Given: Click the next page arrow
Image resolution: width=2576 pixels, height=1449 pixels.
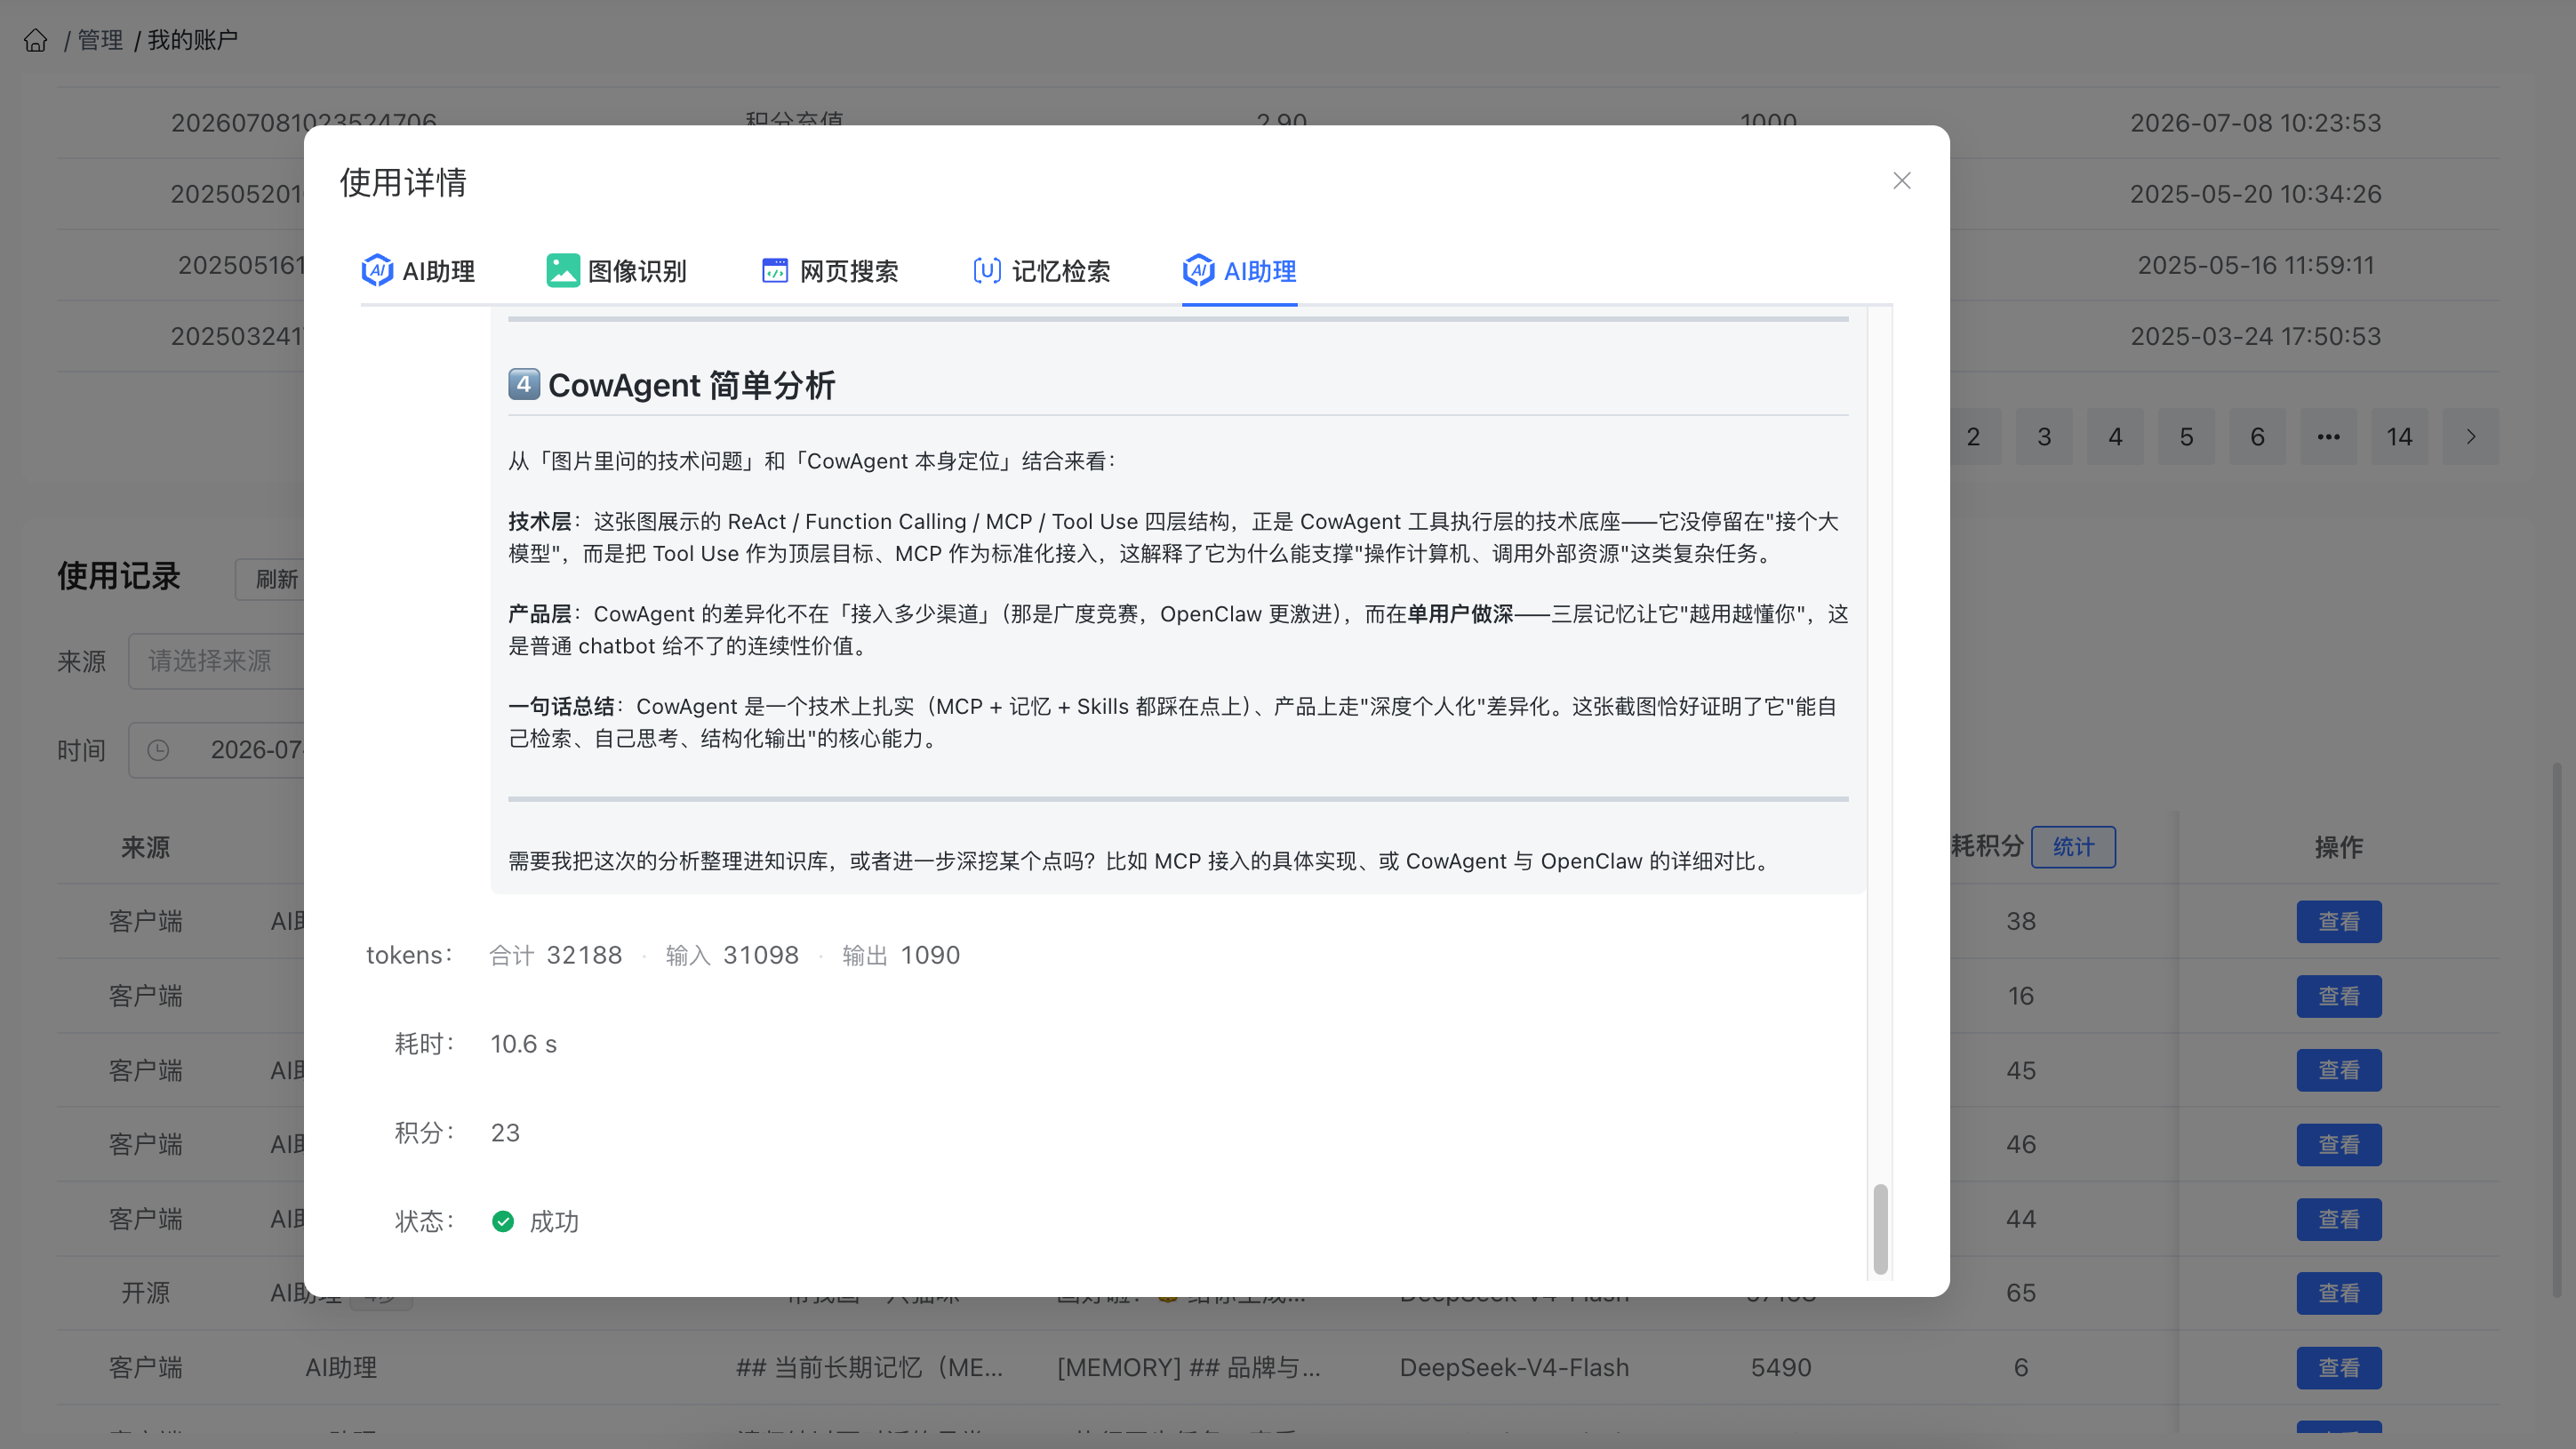Looking at the screenshot, I should click(2470, 436).
